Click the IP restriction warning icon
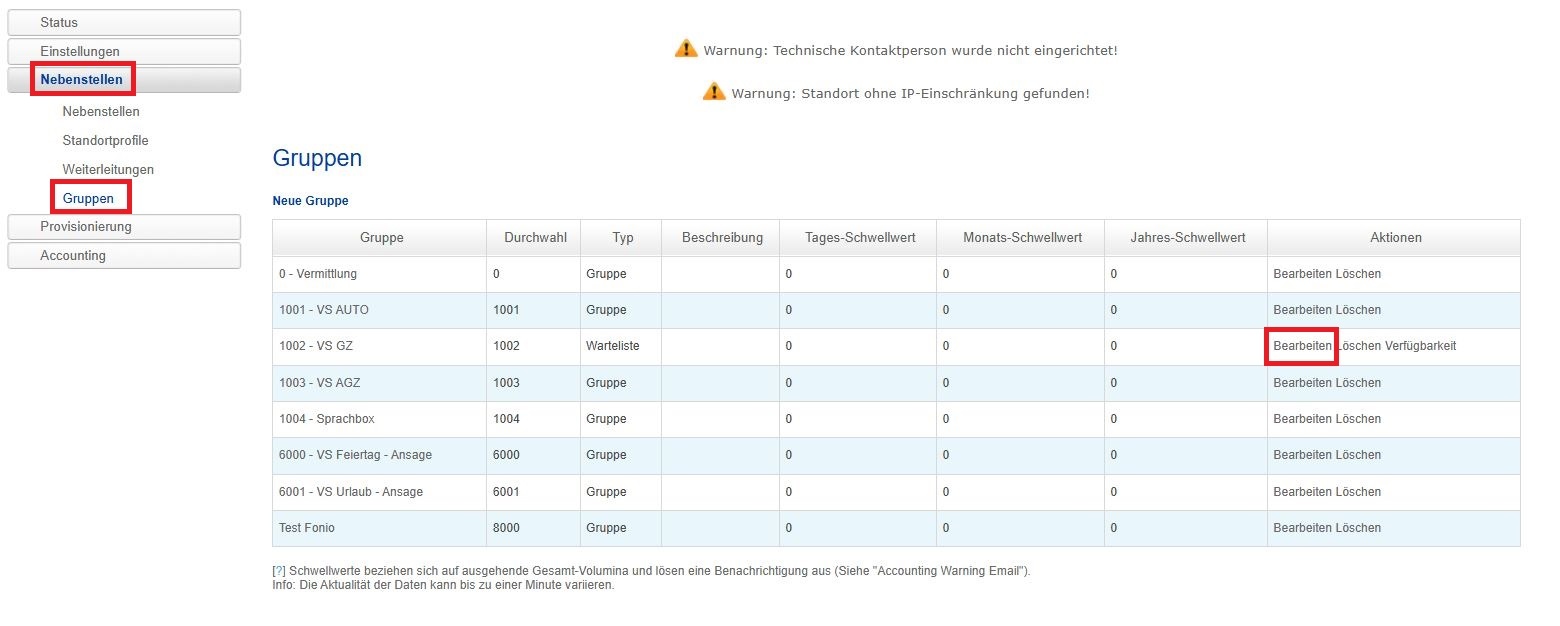 click(x=713, y=92)
